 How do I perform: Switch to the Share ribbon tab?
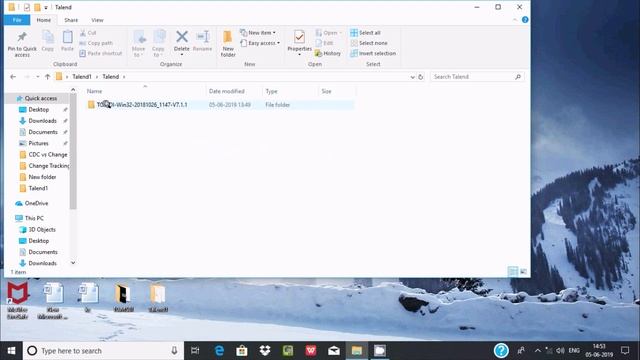pos(71,20)
